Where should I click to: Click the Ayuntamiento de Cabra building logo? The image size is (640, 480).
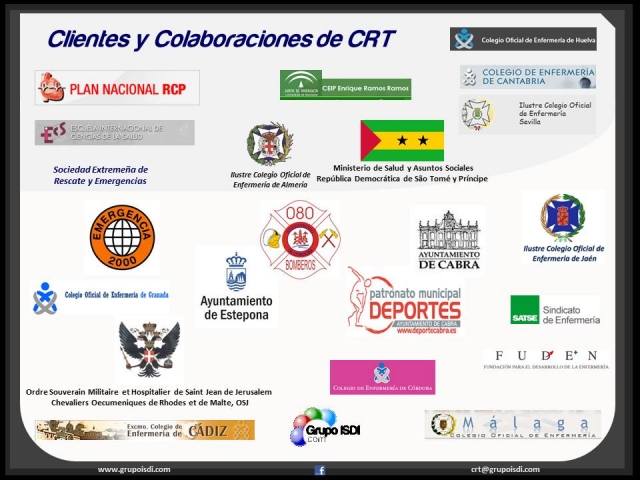[x=449, y=240]
